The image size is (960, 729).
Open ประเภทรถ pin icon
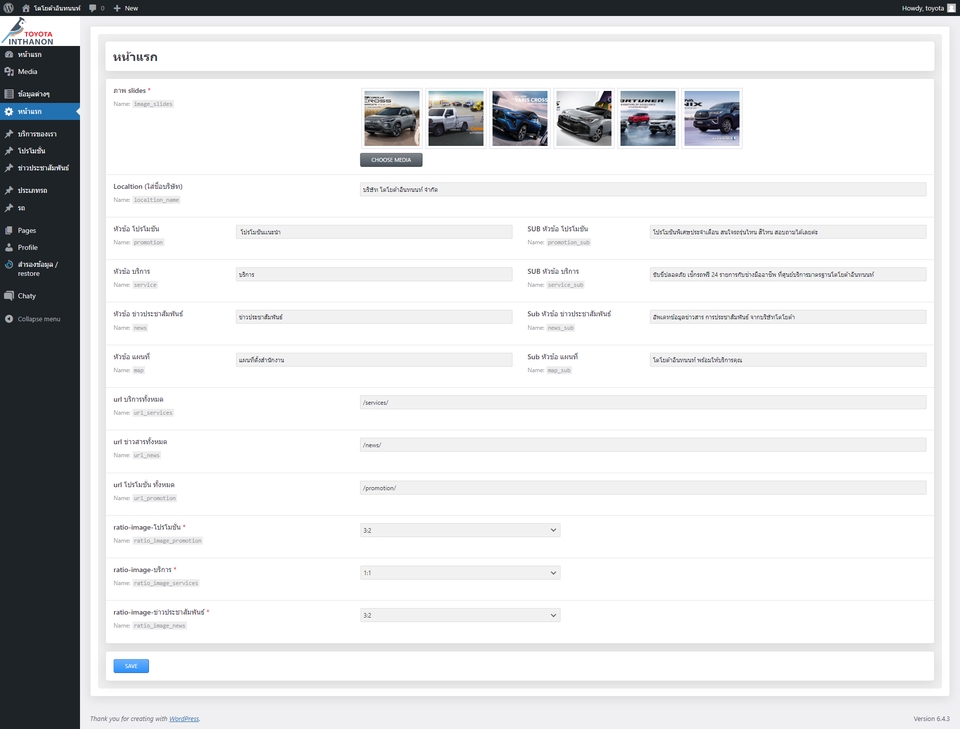pyautogui.click(x=9, y=190)
